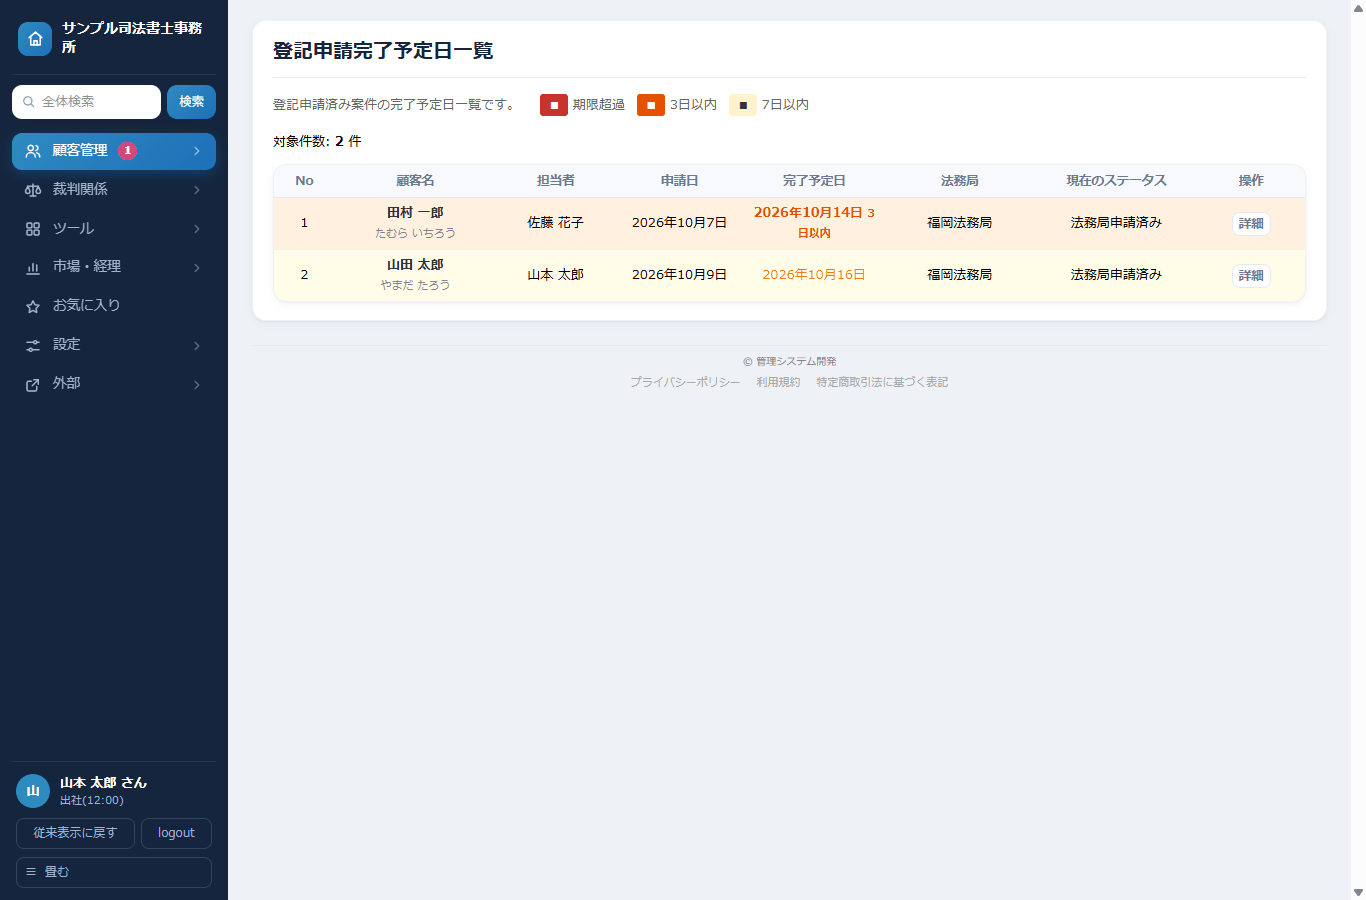Click the 市場・経理 chart icon

(33, 267)
